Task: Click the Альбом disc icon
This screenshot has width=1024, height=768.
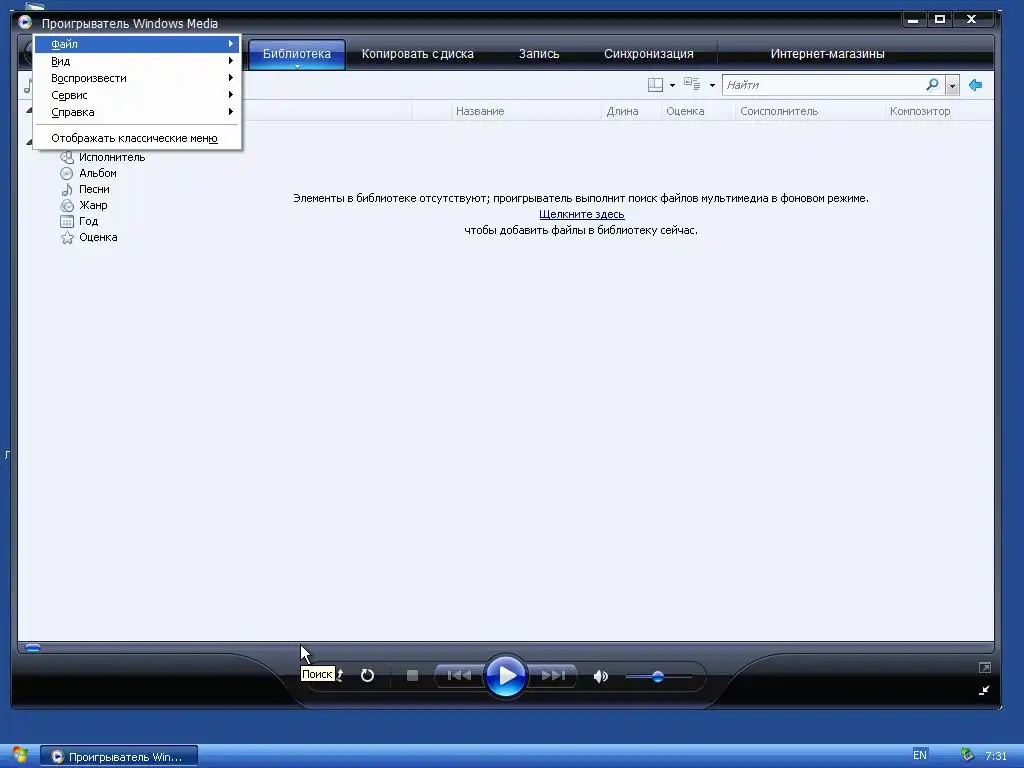Action: tap(67, 174)
